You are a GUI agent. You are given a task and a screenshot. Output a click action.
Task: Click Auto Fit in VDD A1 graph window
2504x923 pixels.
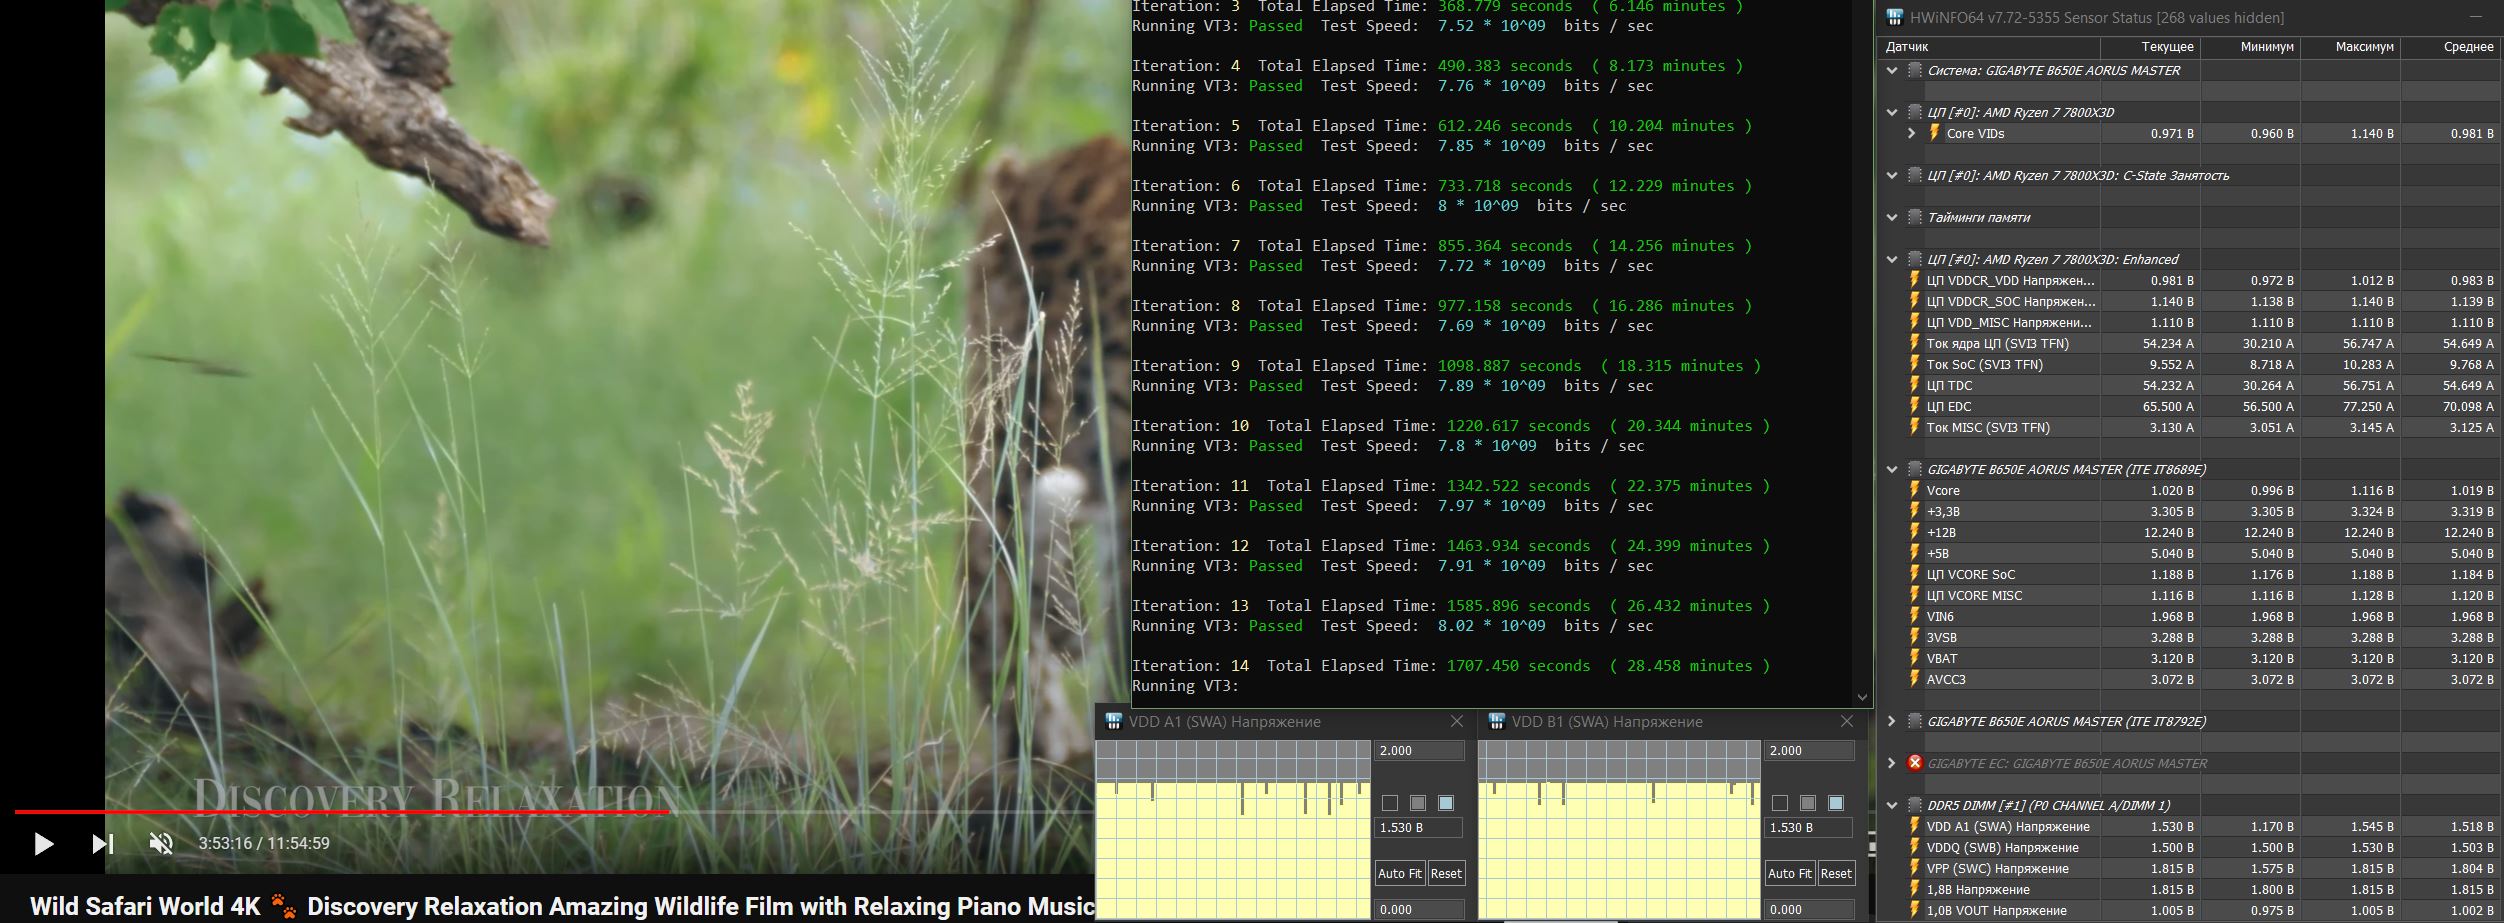[1400, 873]
